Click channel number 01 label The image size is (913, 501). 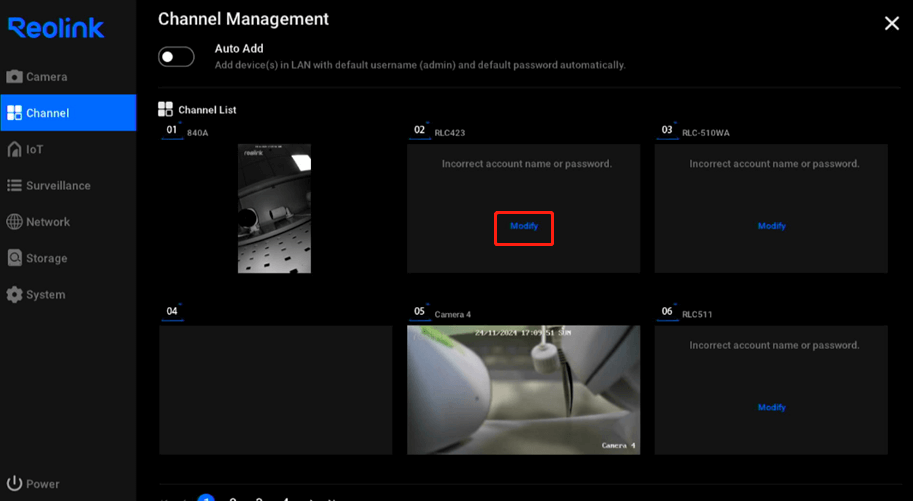pos(171,130)
